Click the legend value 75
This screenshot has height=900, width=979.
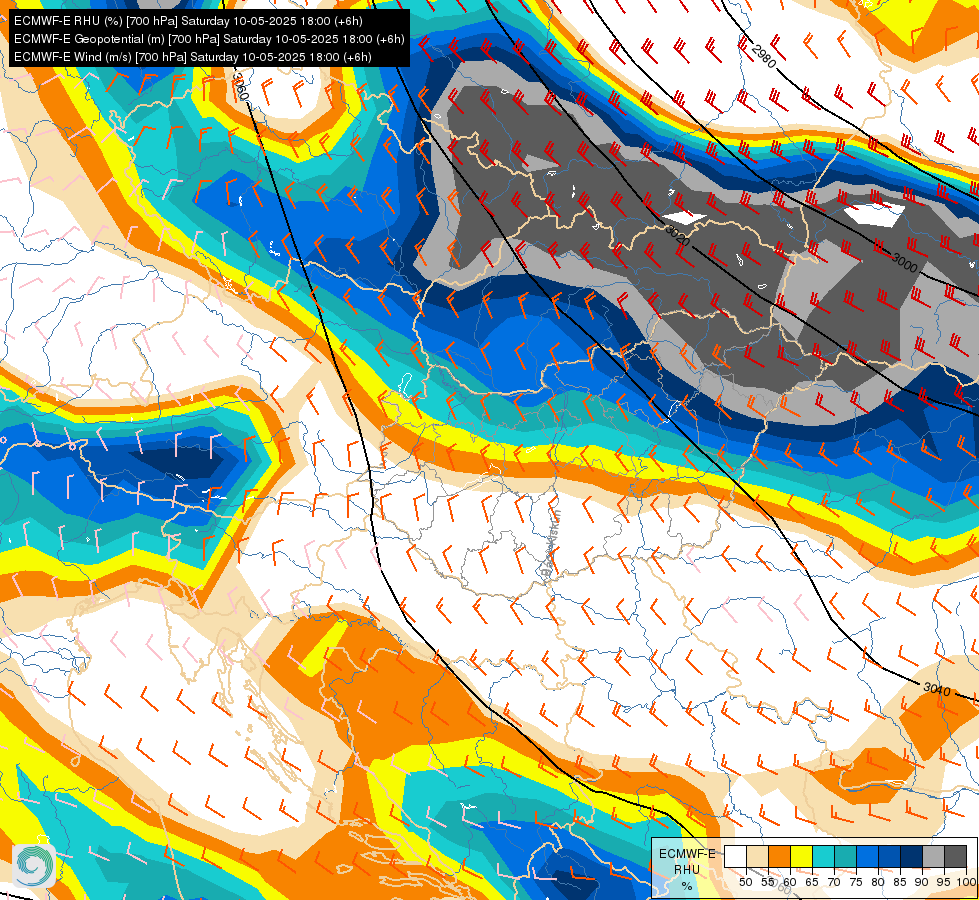(x=856, y=882)
